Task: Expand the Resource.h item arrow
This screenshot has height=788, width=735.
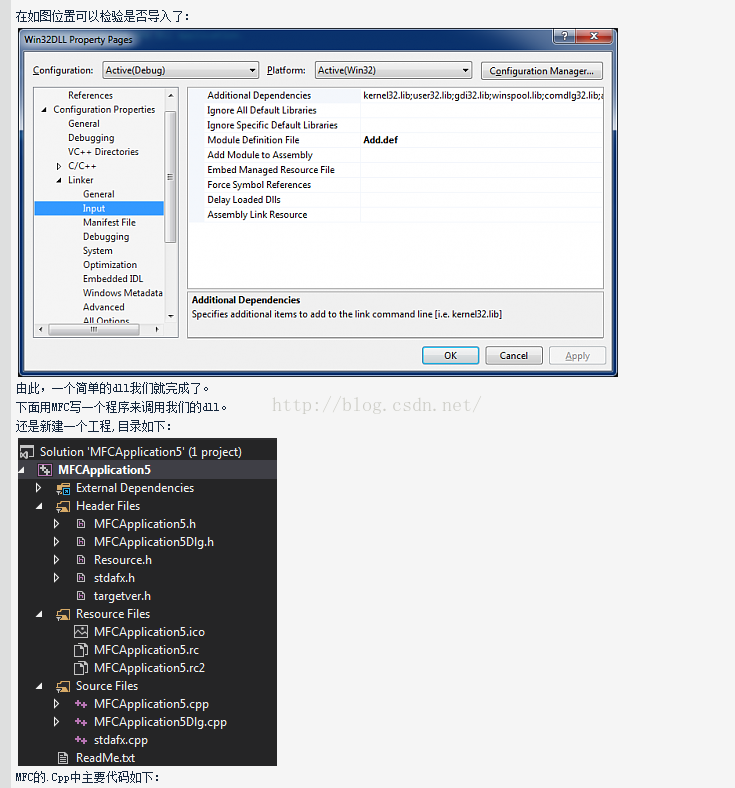Action: [56, 560]
